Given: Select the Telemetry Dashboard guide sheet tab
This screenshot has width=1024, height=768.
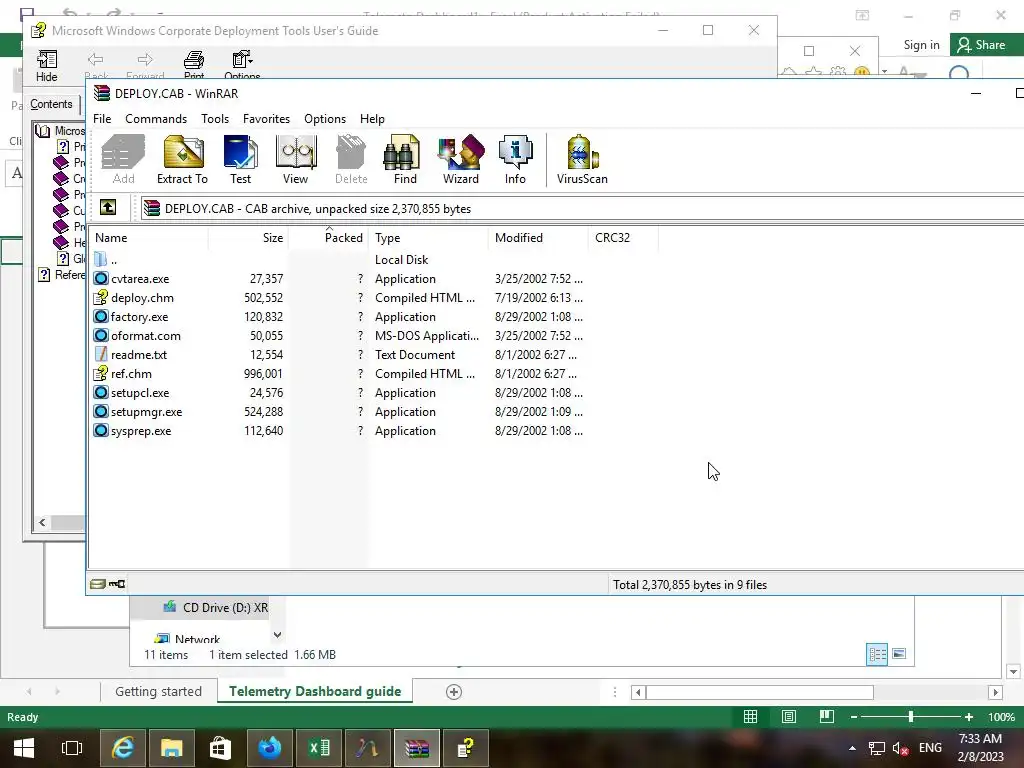Looking at the screenshot, I should 315,692.
